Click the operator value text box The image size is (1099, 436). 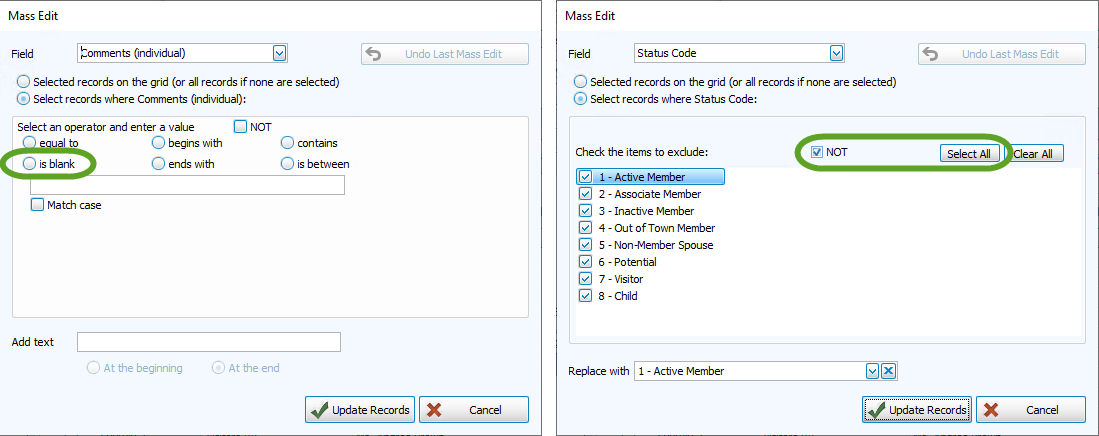[x=187, y=185]
